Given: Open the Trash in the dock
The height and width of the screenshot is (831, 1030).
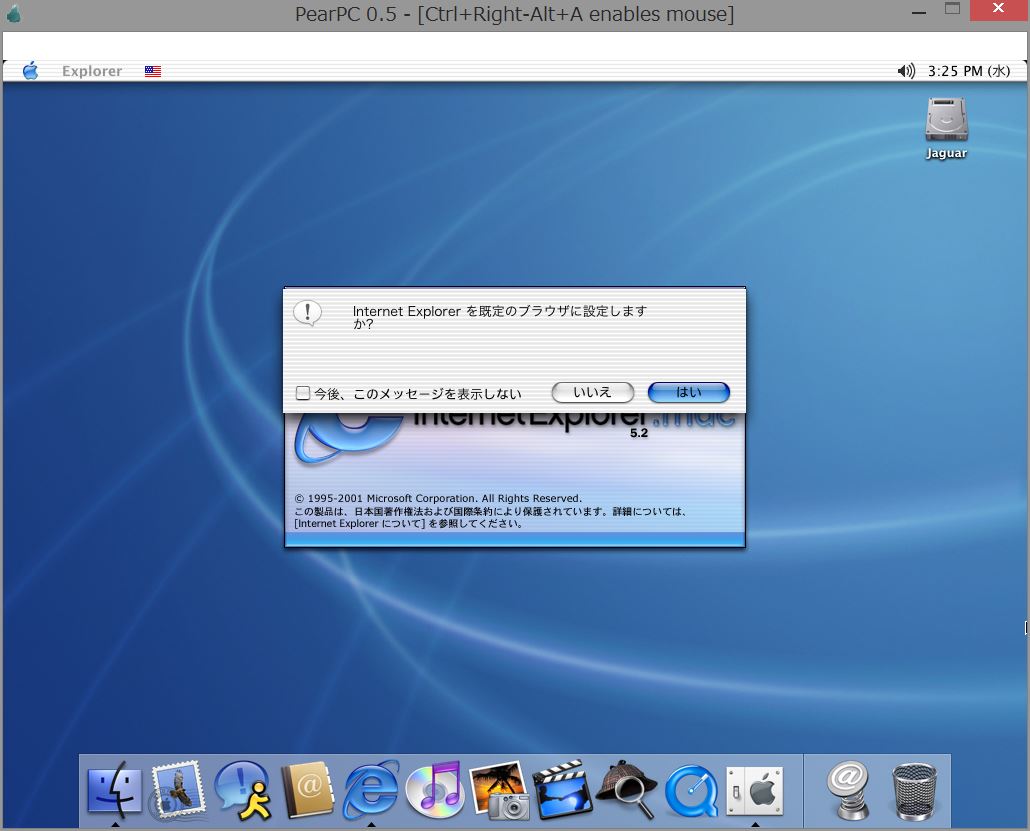Looking at the screenshot, I should [914, 792].
